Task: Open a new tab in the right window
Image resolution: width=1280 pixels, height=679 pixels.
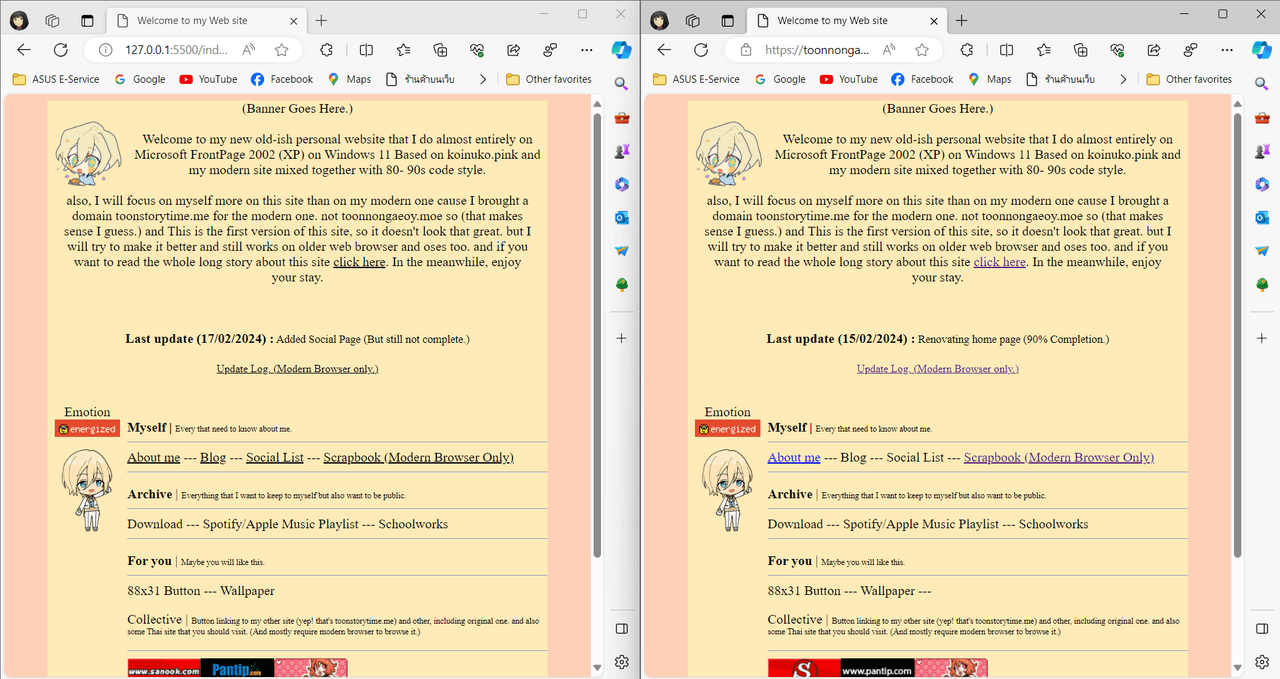Action: (x=961, y=20)
